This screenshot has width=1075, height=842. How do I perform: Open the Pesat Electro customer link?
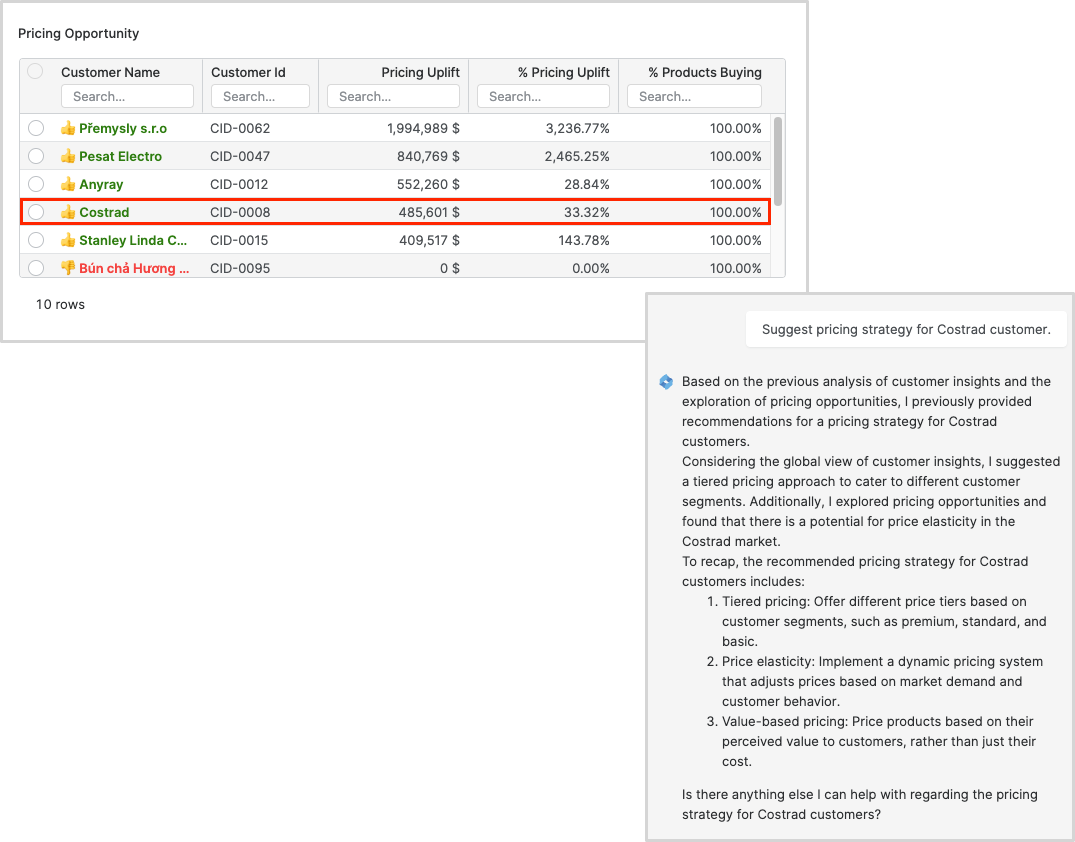(x=120, y=156)
